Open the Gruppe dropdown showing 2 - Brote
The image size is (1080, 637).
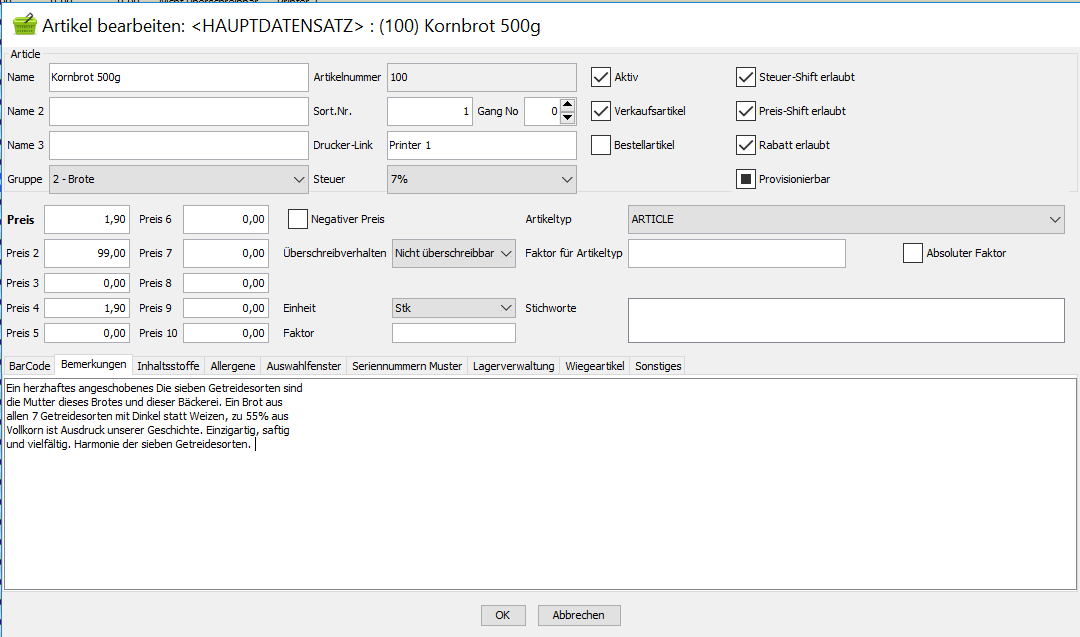(178, 179)
